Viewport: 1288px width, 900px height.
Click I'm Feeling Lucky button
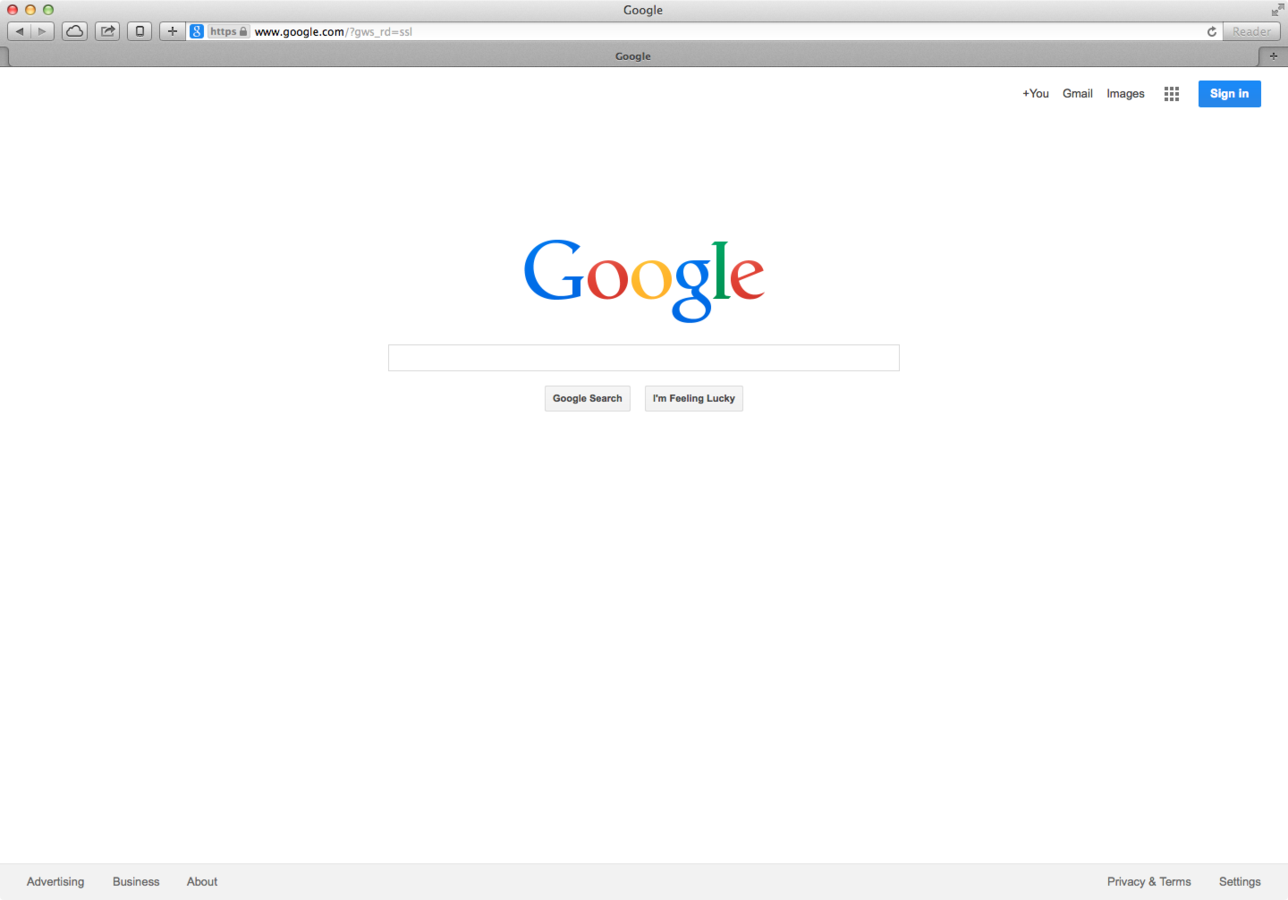point(694,398)
